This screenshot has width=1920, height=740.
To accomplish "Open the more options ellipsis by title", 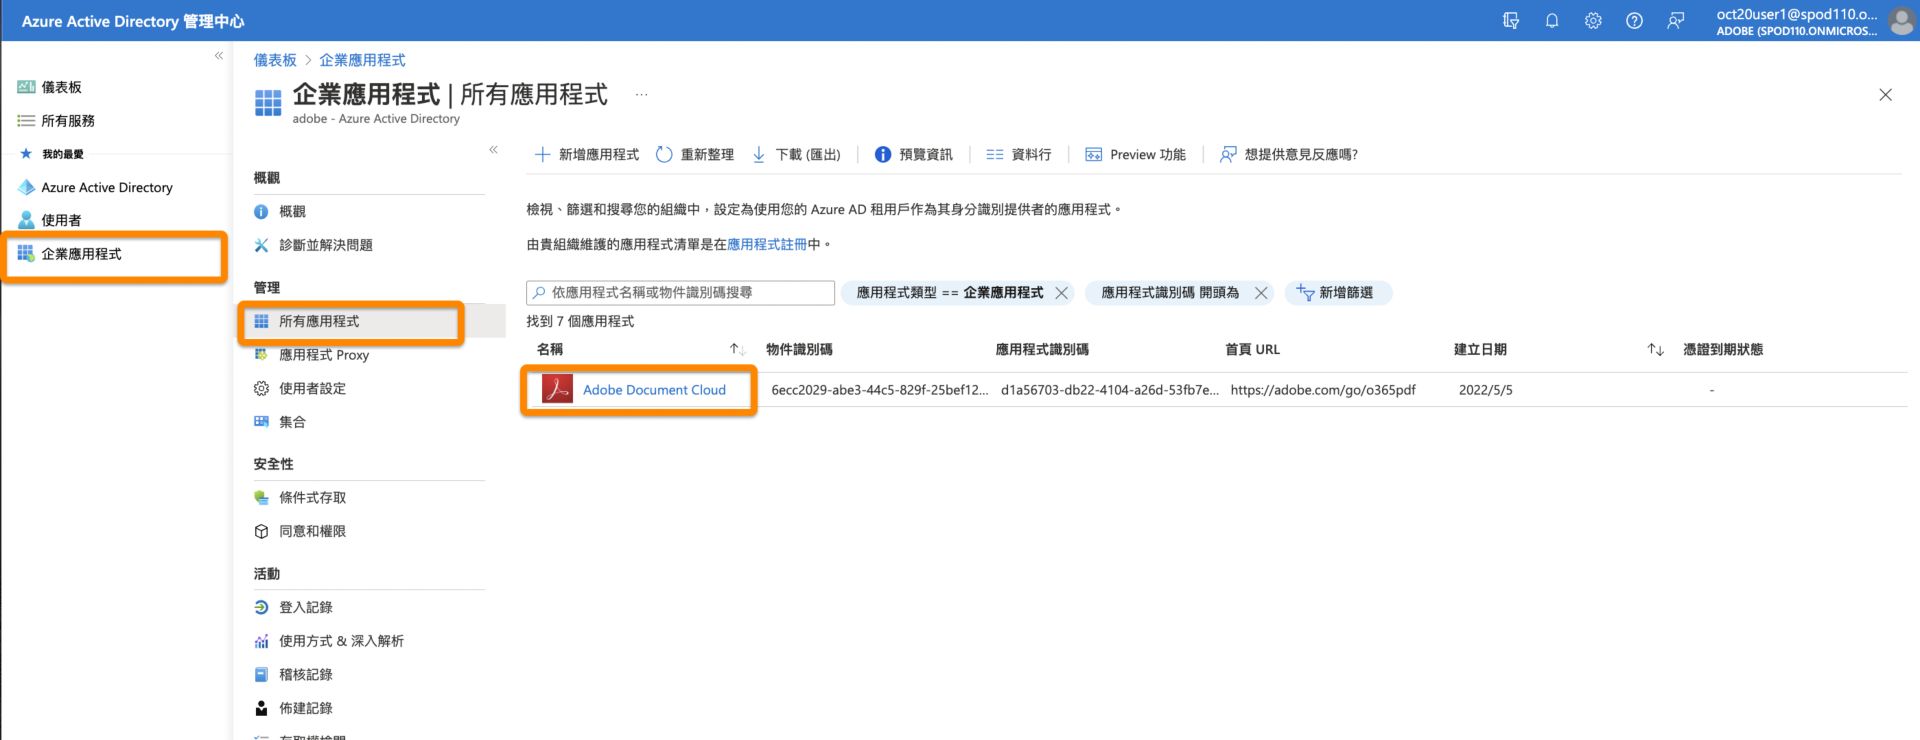I will (x=641, y=95).
